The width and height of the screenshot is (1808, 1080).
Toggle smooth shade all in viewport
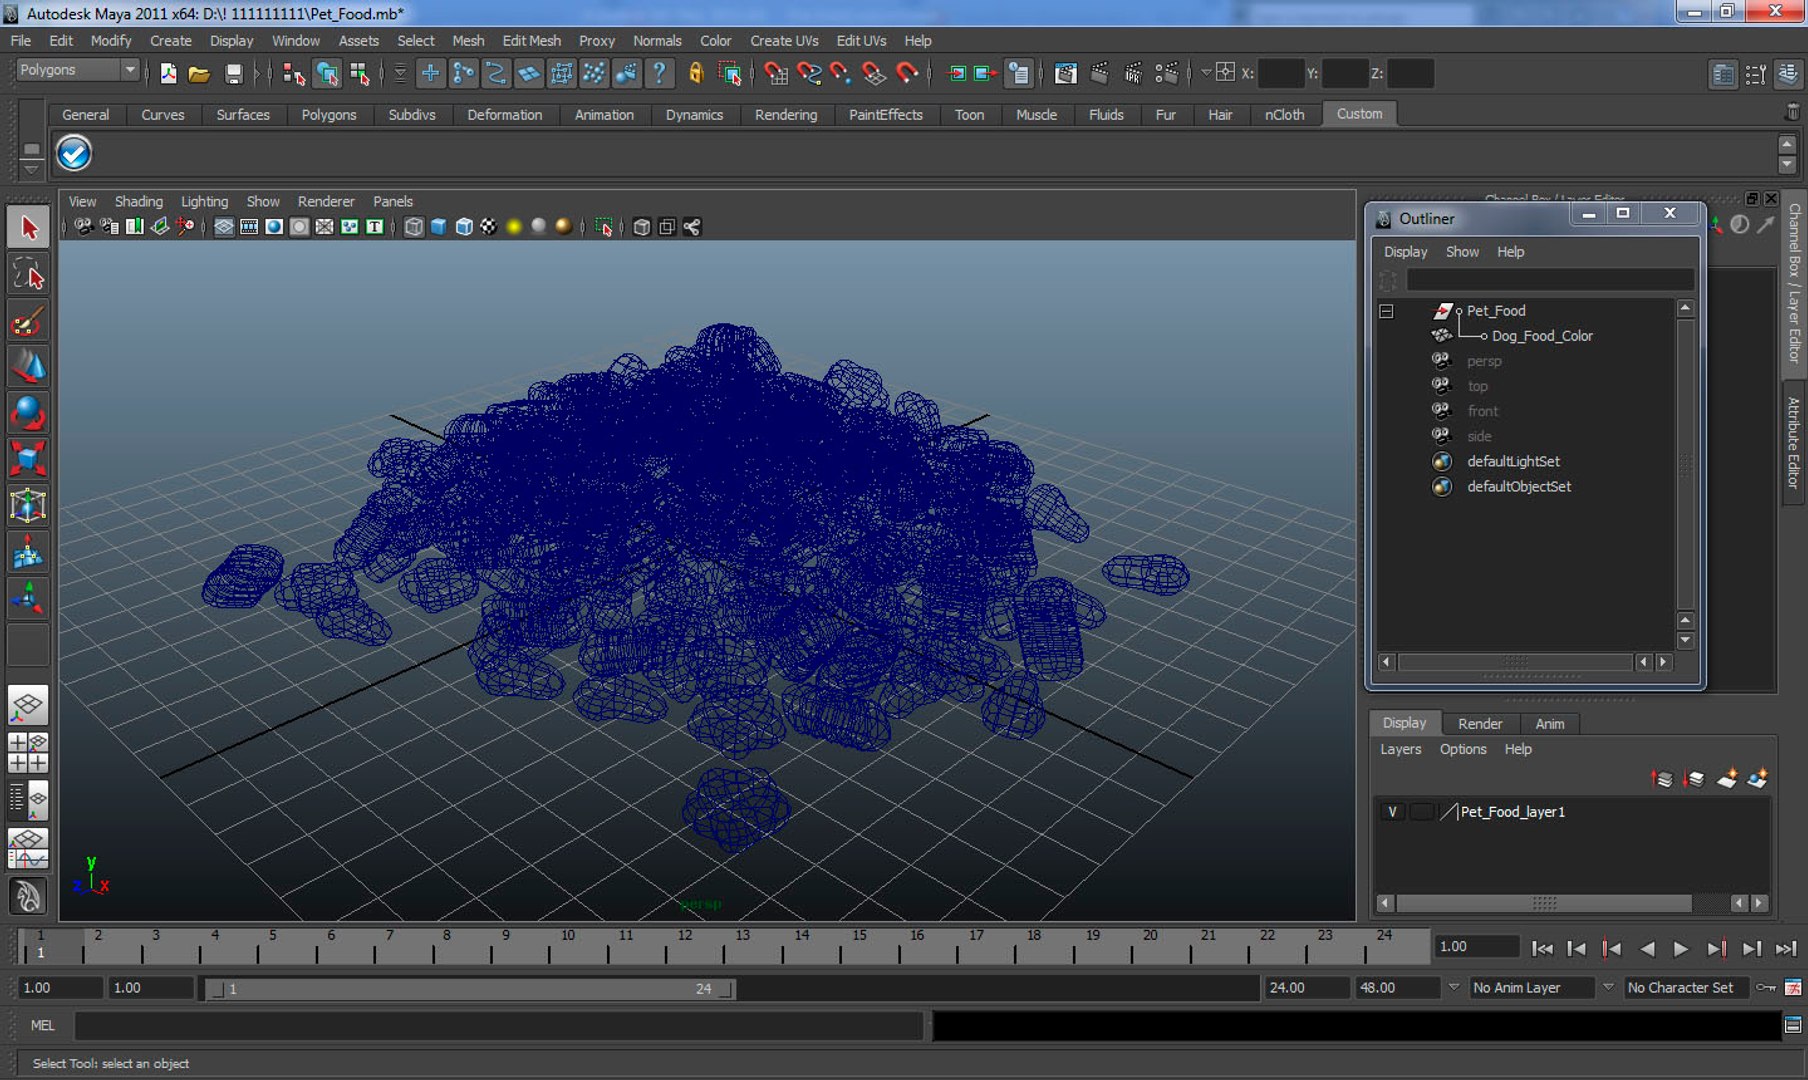pyautogui.click(x=439, y=227)
